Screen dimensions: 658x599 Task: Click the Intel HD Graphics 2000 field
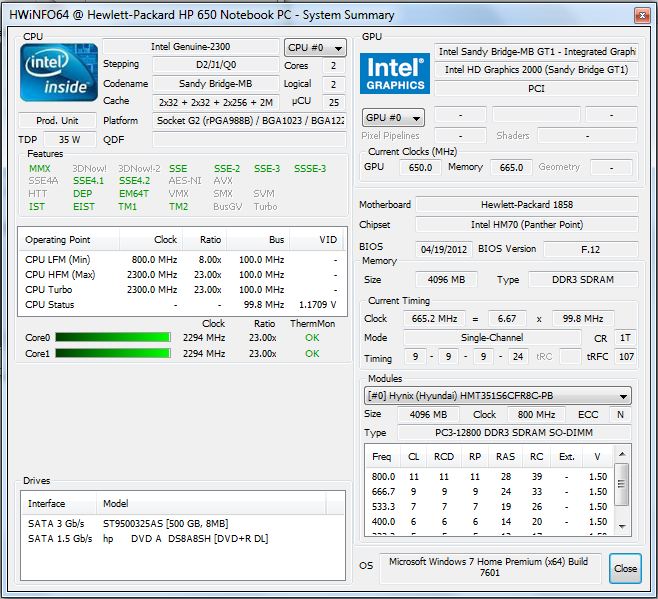click(536, 70)
